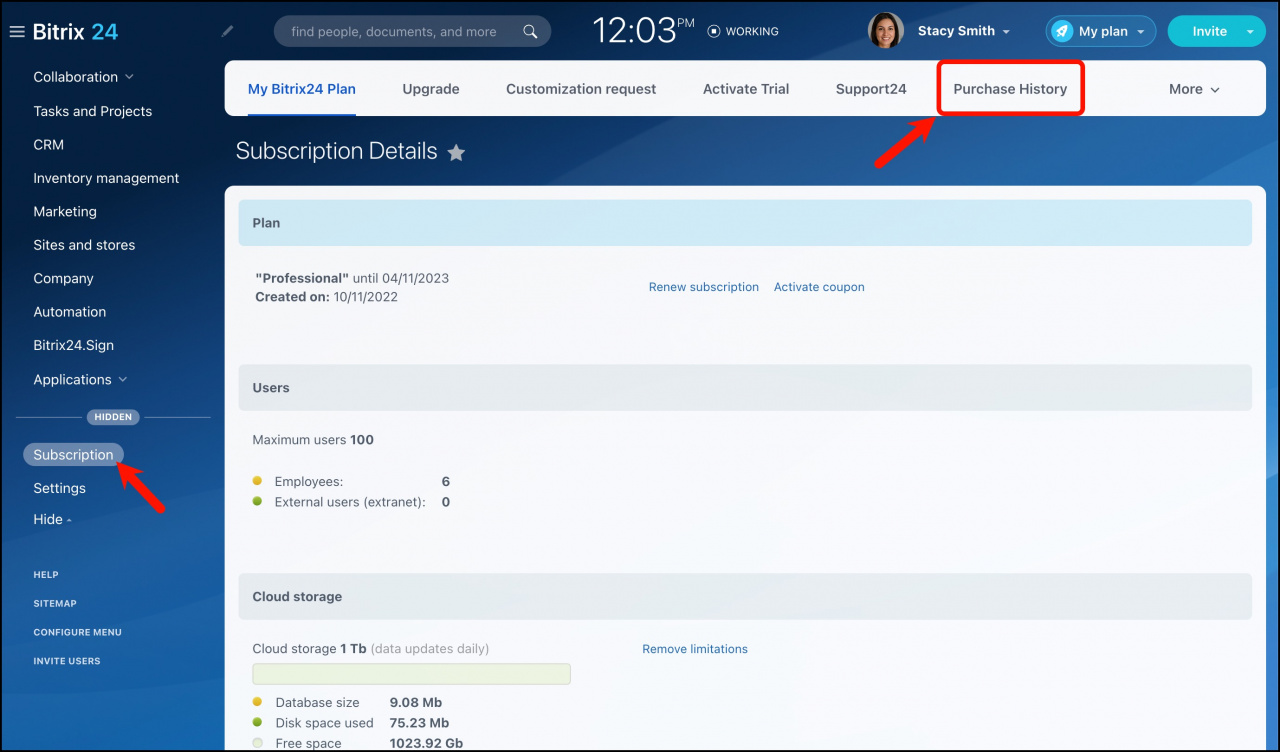Open the Upgrade tab
This screenshot has width=1280, height=752.
(x=431, y=89)
